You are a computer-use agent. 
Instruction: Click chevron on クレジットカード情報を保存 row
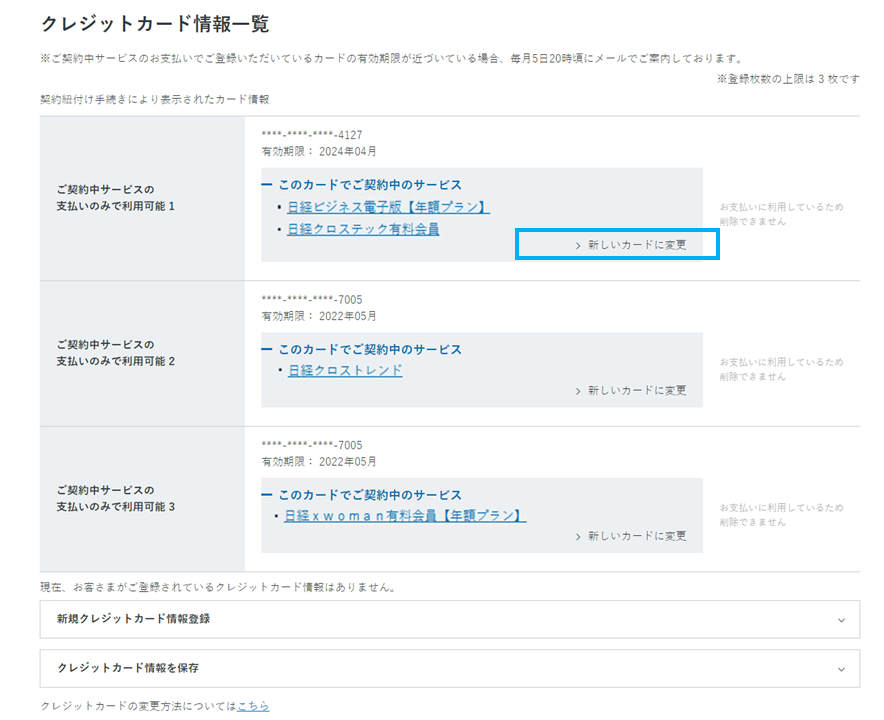click(841, 670)
